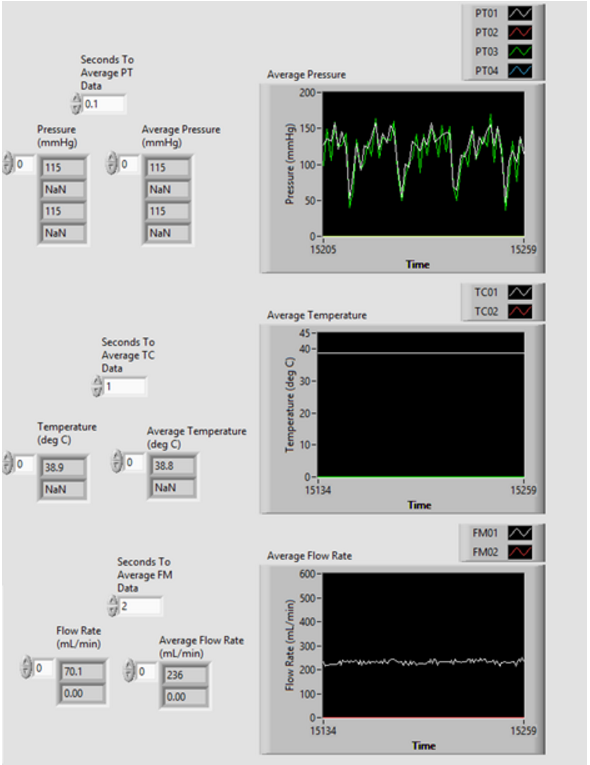Click the 200 maximum on the pressure axis
This screenshot has width=590, height=765.
(x=307, y=93)
